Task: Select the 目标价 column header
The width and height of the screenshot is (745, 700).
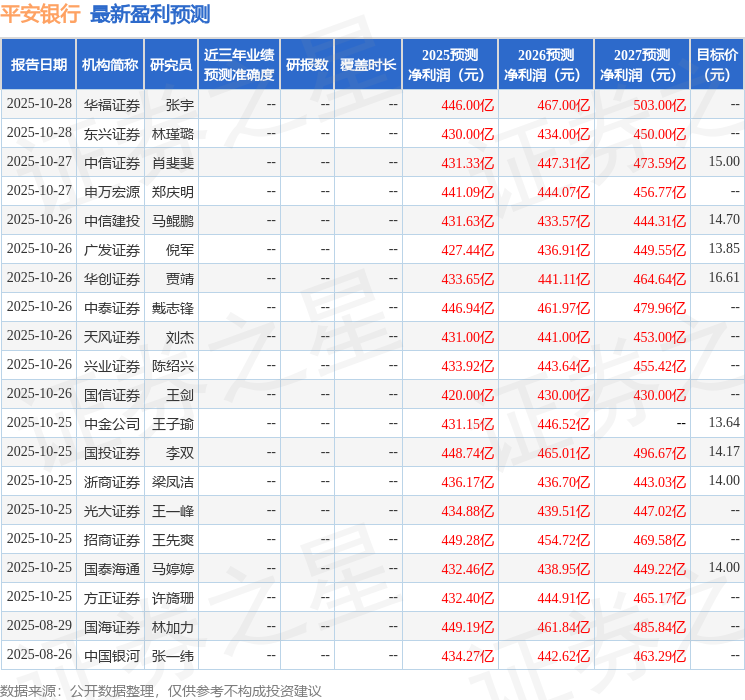Action: click(x=717, y=65)
